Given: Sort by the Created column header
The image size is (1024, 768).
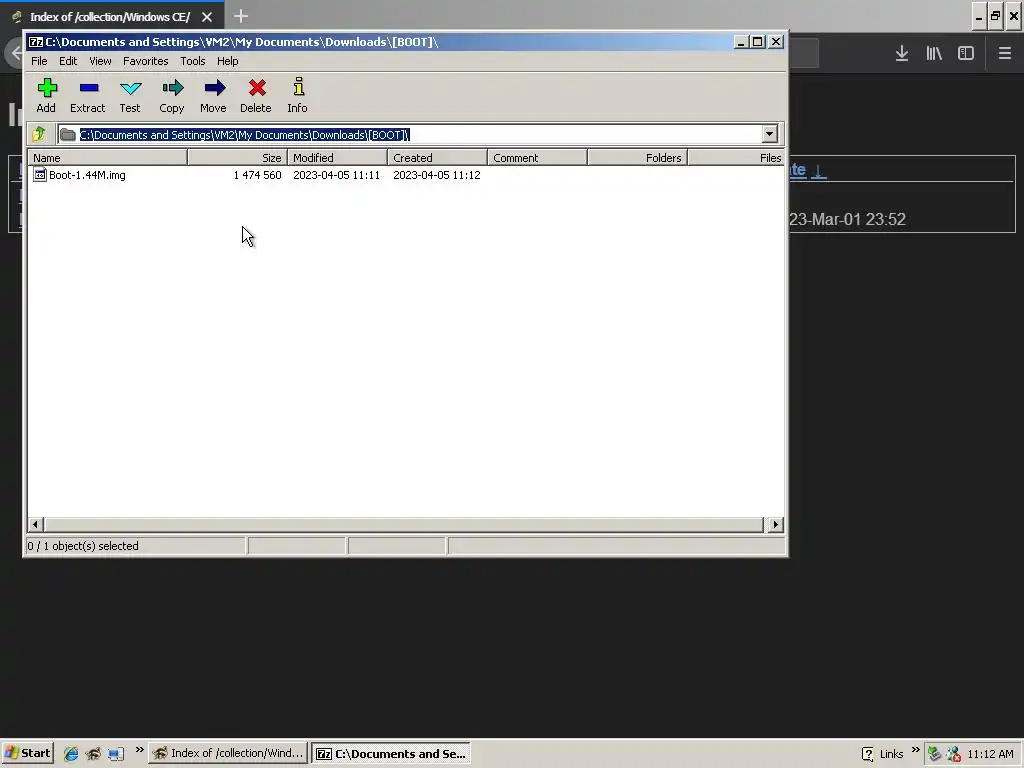Looking at the screenshot, I should 438,158.
